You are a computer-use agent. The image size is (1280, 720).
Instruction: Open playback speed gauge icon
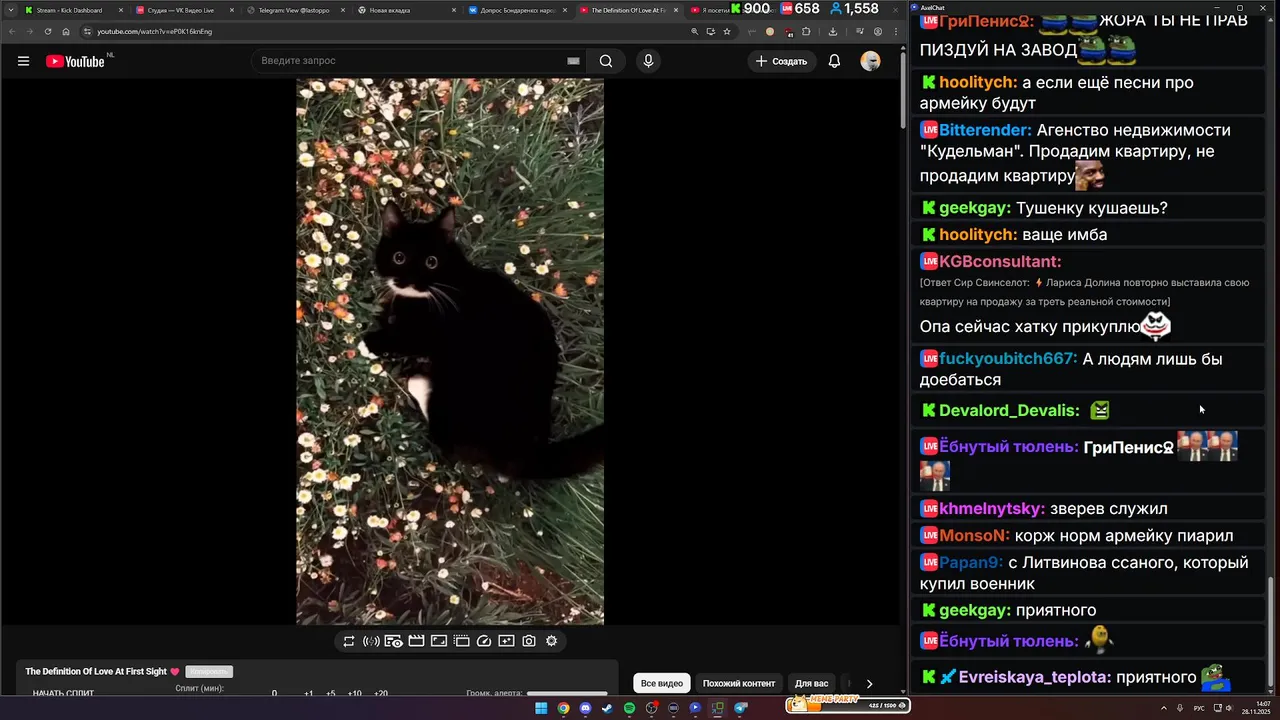point(484,641)
